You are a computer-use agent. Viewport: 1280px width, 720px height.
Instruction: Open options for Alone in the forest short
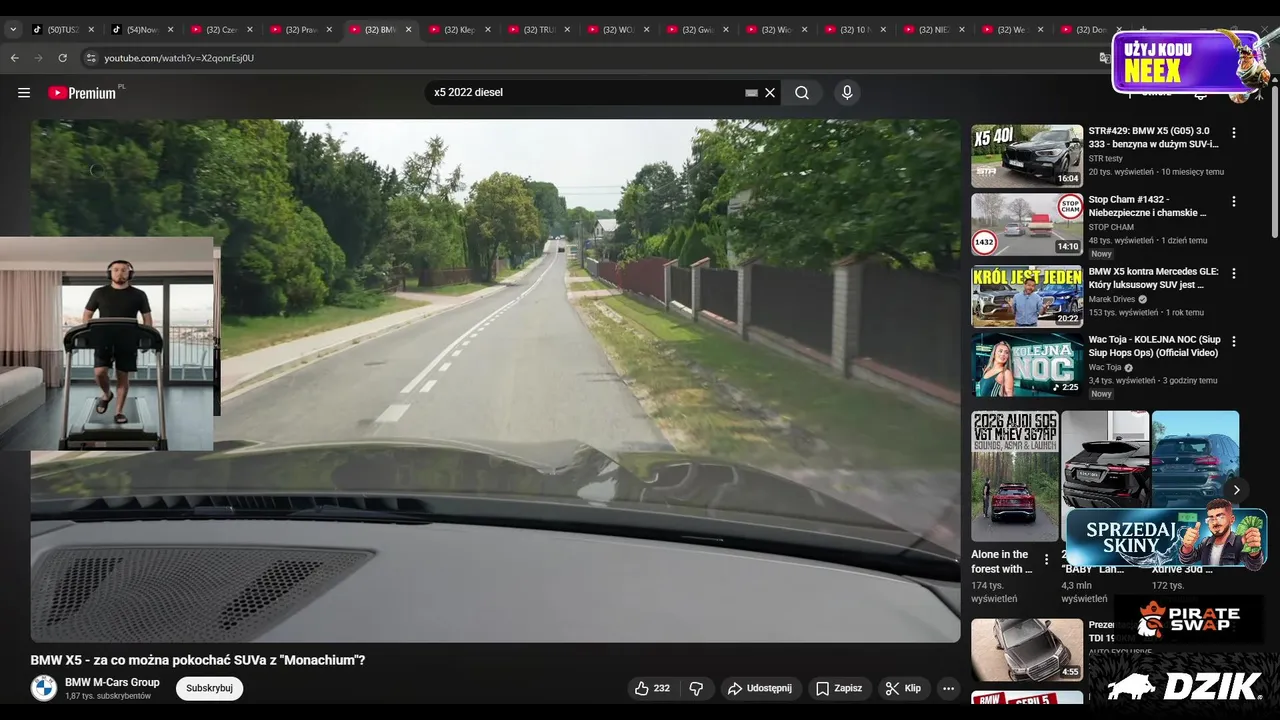1047,559
